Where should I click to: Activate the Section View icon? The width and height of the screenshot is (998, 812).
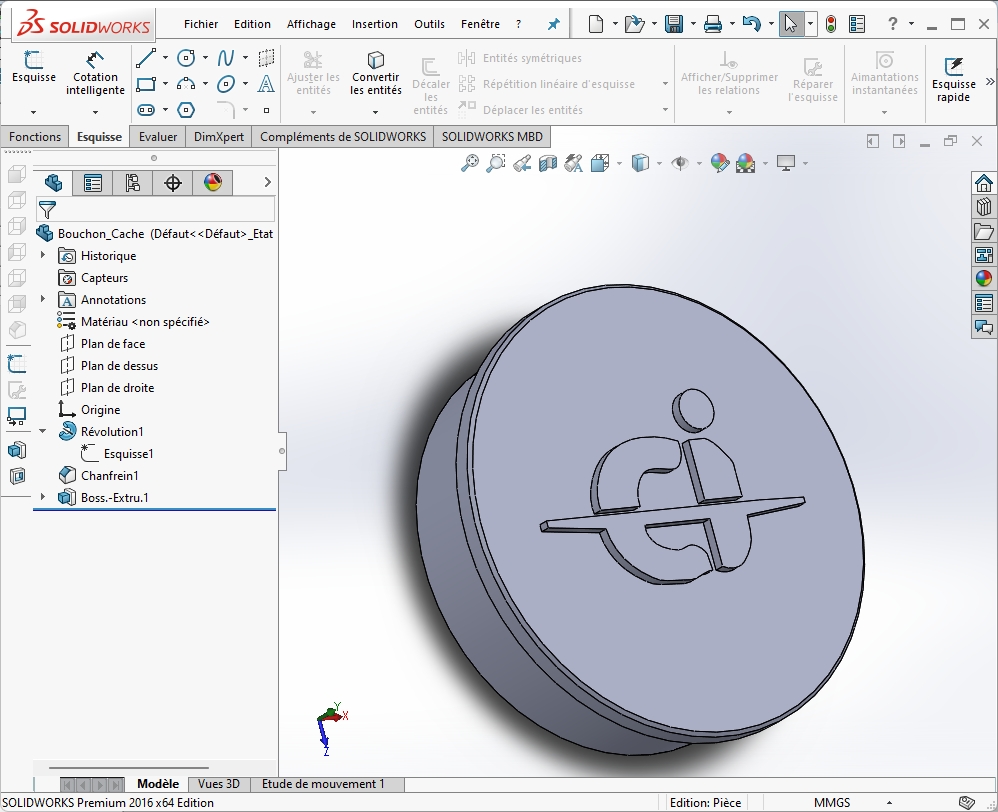[x=547, y=163]
